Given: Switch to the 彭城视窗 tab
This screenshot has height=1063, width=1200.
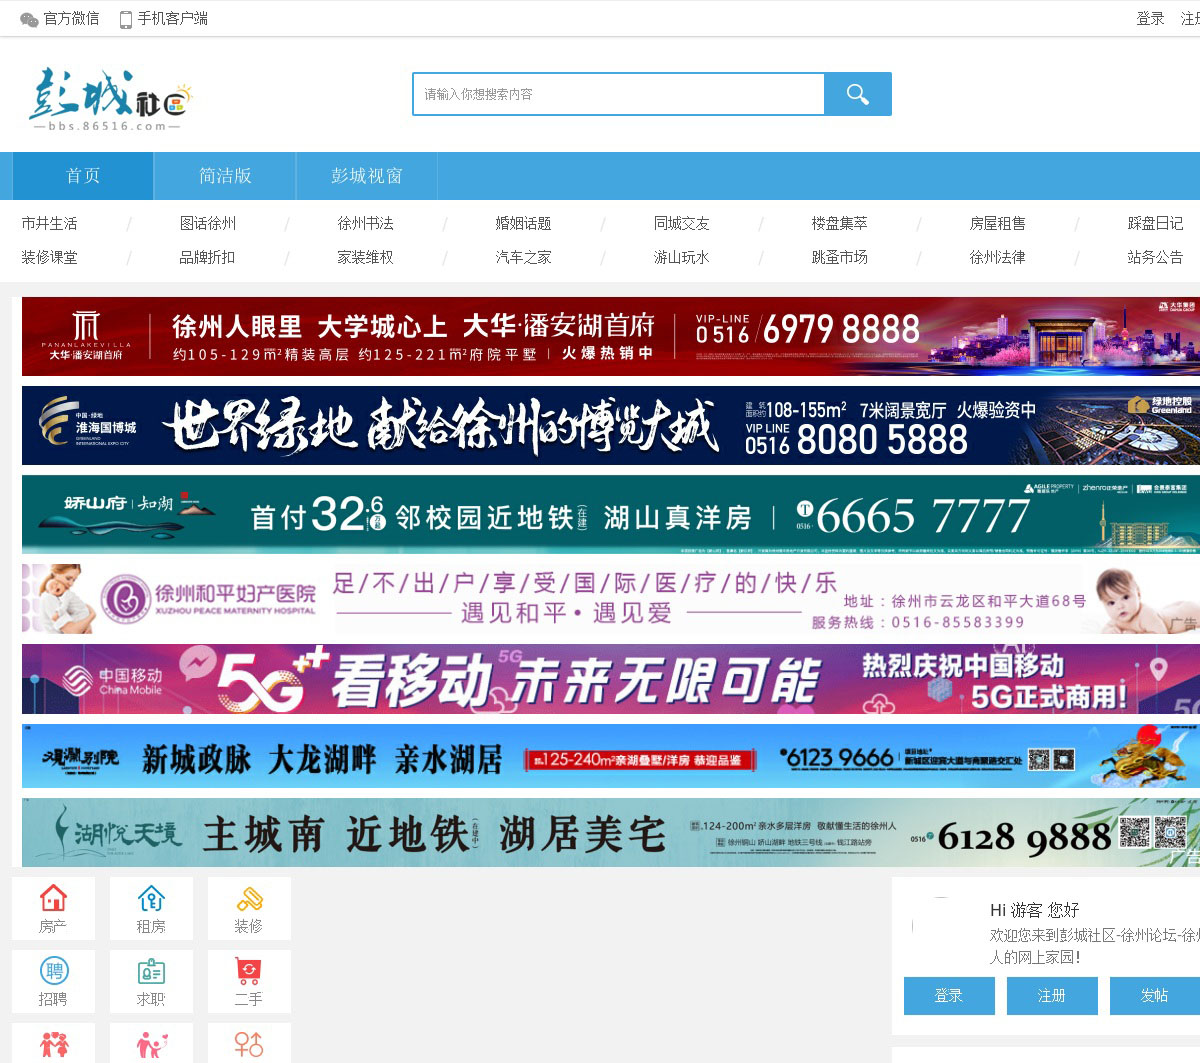Looking at the screenshot, I should point(366,176).
